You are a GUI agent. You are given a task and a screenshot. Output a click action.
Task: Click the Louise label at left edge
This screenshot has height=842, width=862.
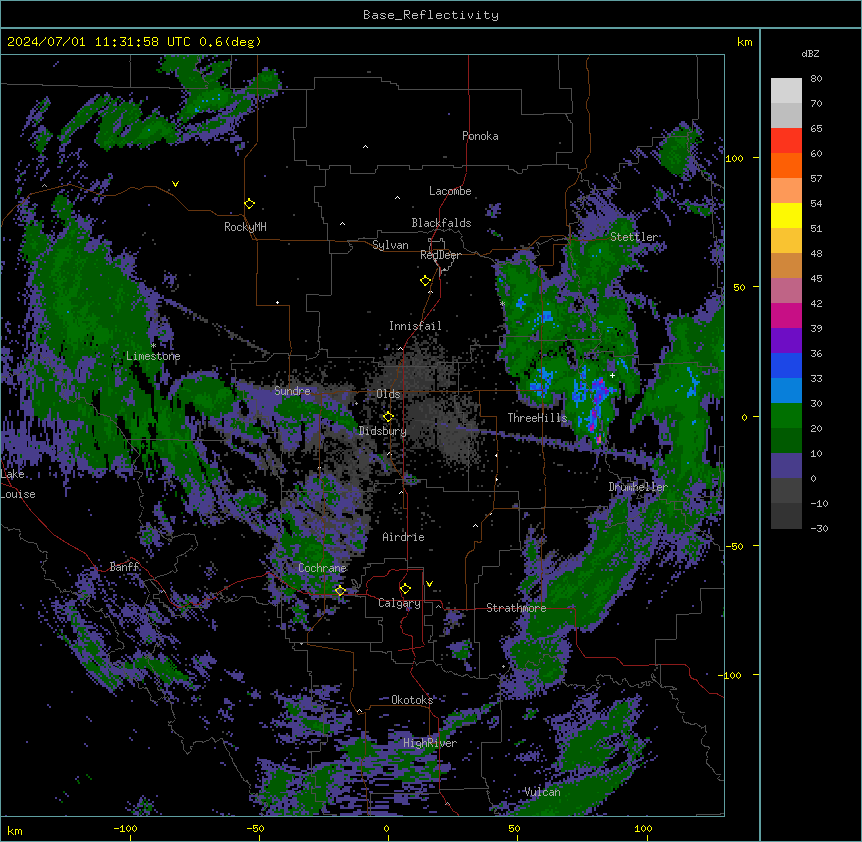coord(18,494)
